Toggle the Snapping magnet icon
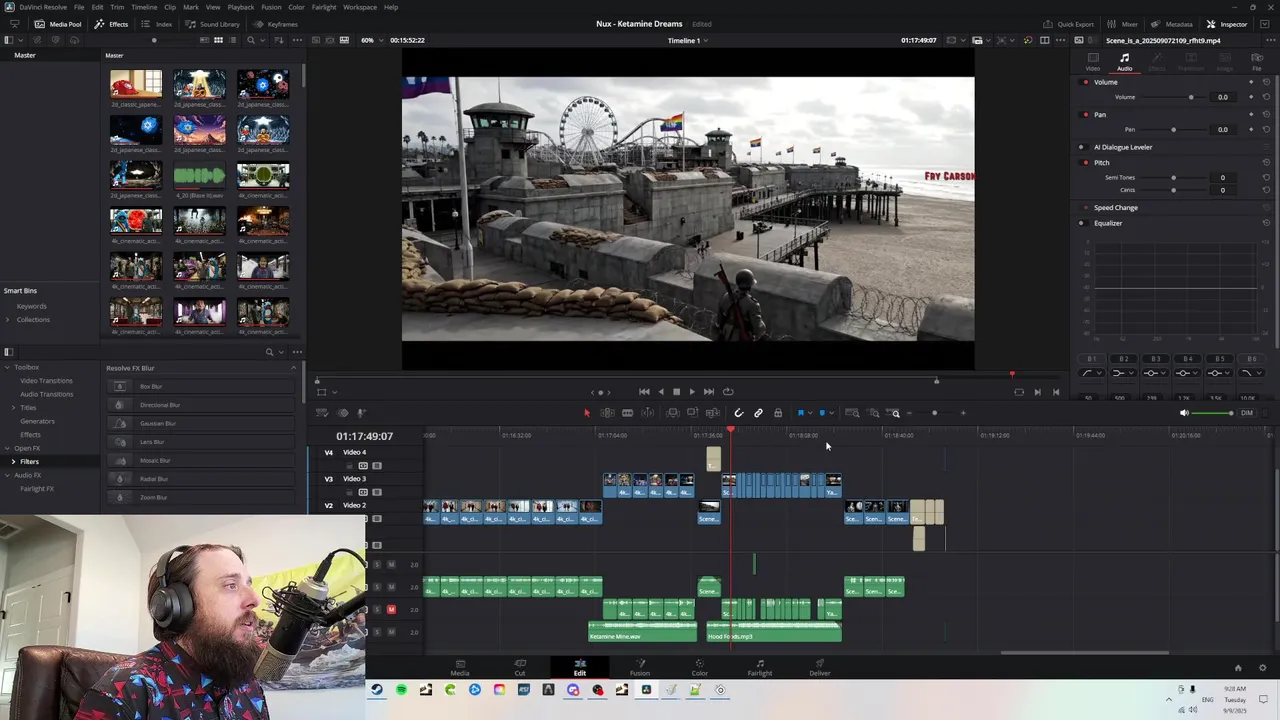The width and height of the screenshot is (1280, 720). point(739,413)
